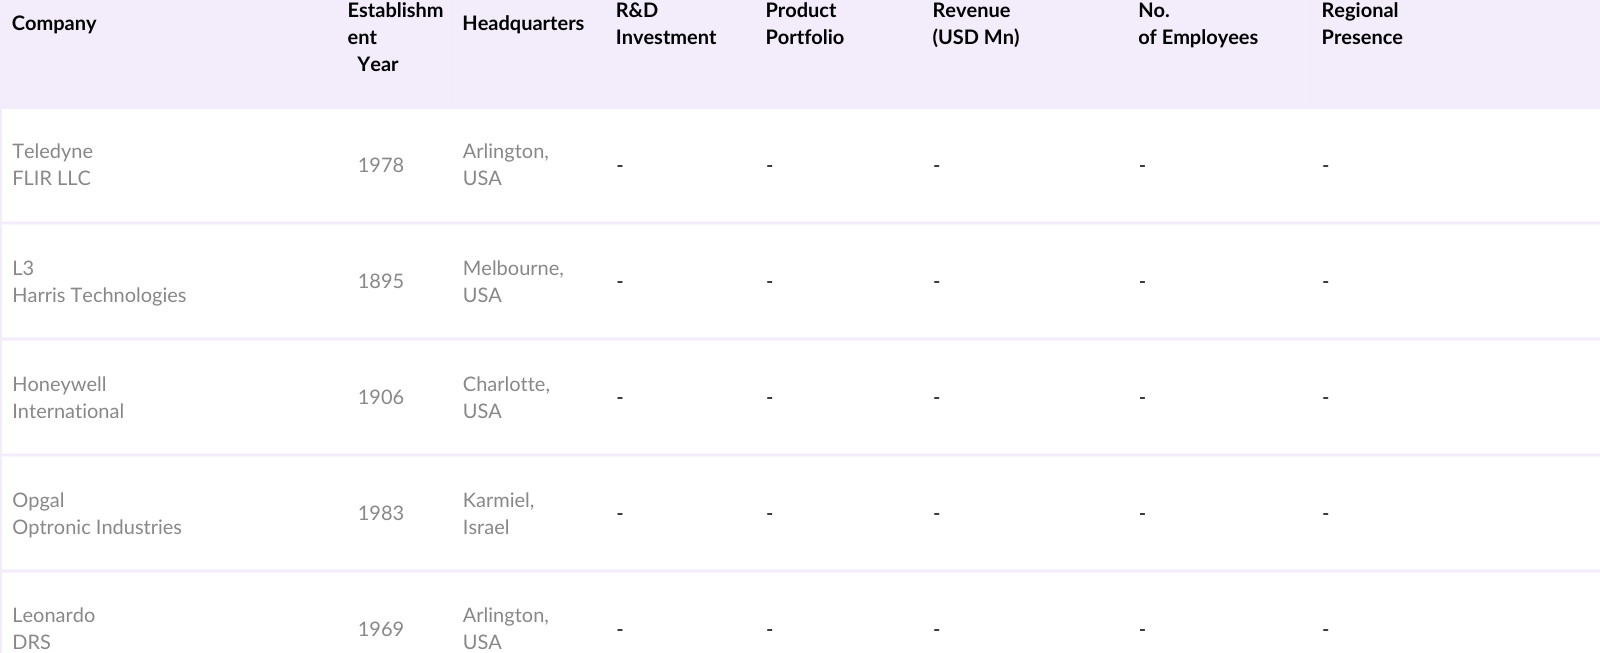Select the Charlotte, USA headquarters cell
Screen dimensions: 1600x653
506,397
